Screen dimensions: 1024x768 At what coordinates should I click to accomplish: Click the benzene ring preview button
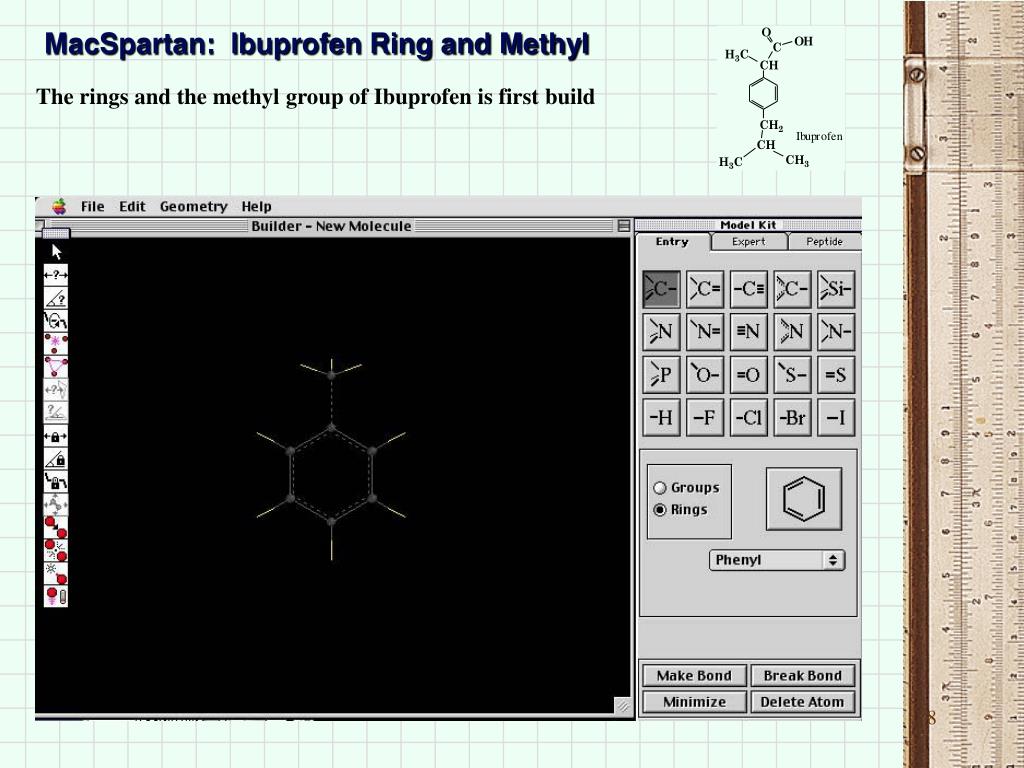[x=804, y=499]
